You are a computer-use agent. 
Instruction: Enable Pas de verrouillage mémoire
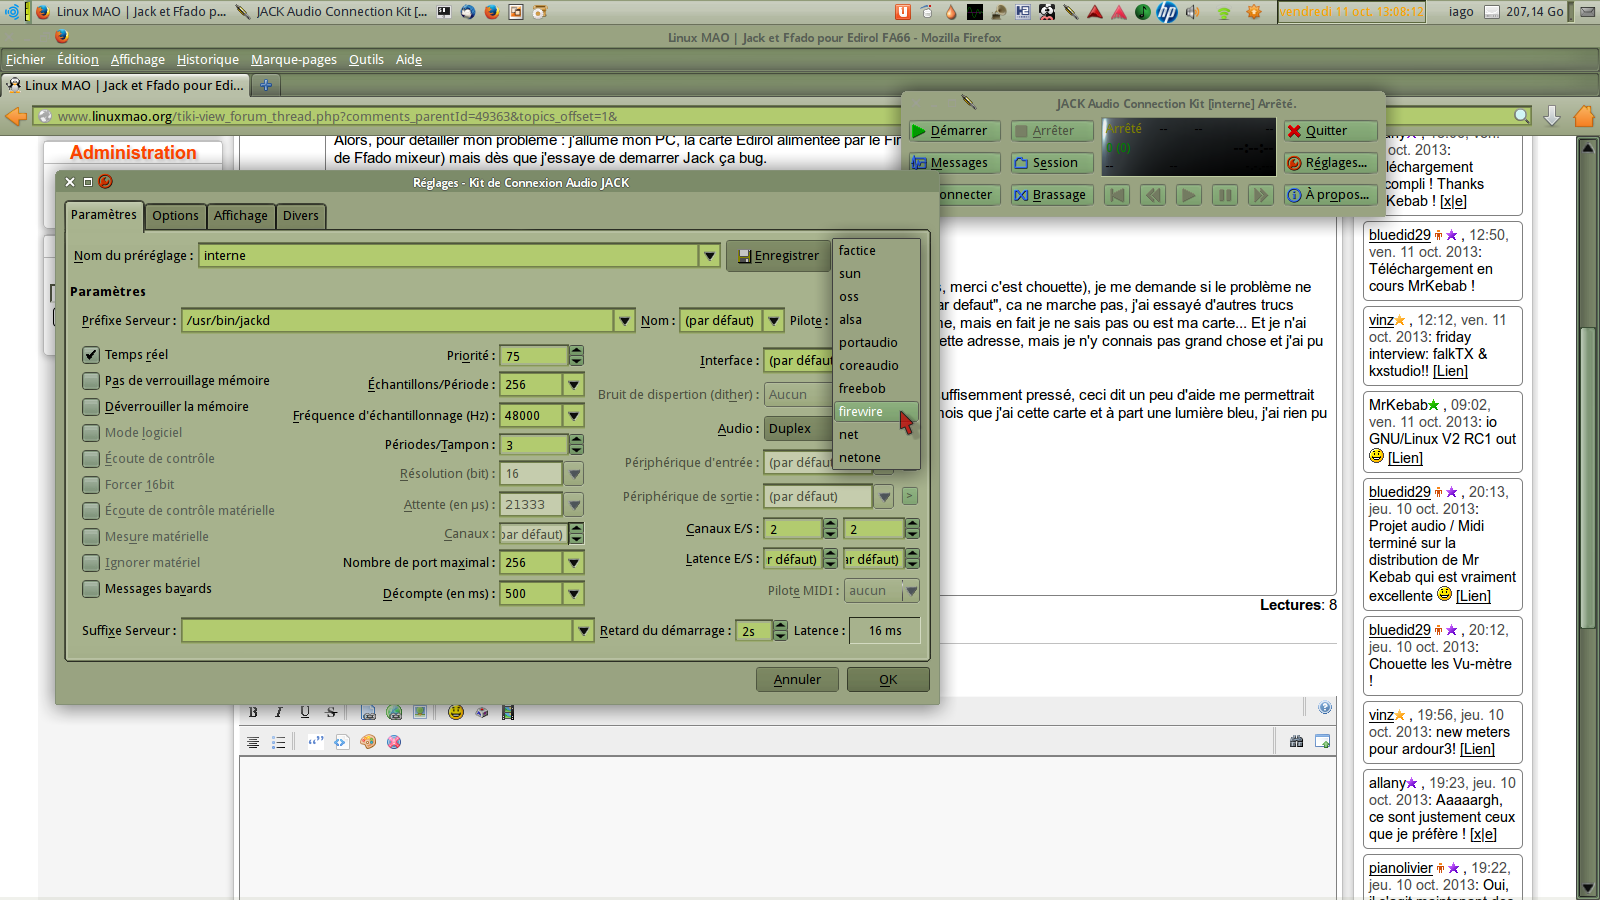[x=91, y=381]
